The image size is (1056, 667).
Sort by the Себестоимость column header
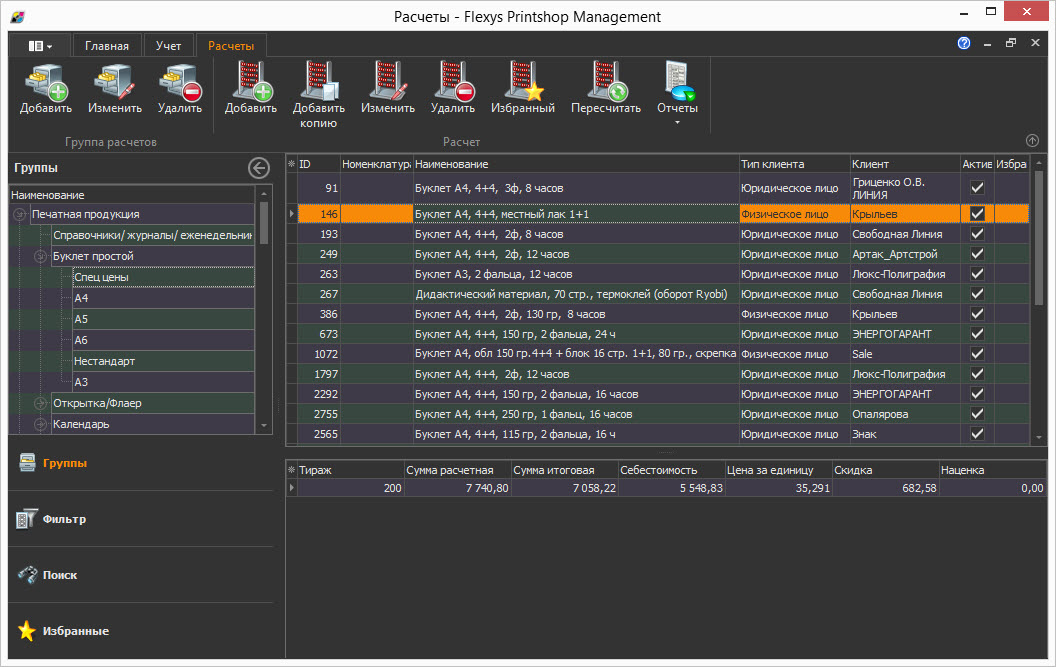[x=671, y=470]
